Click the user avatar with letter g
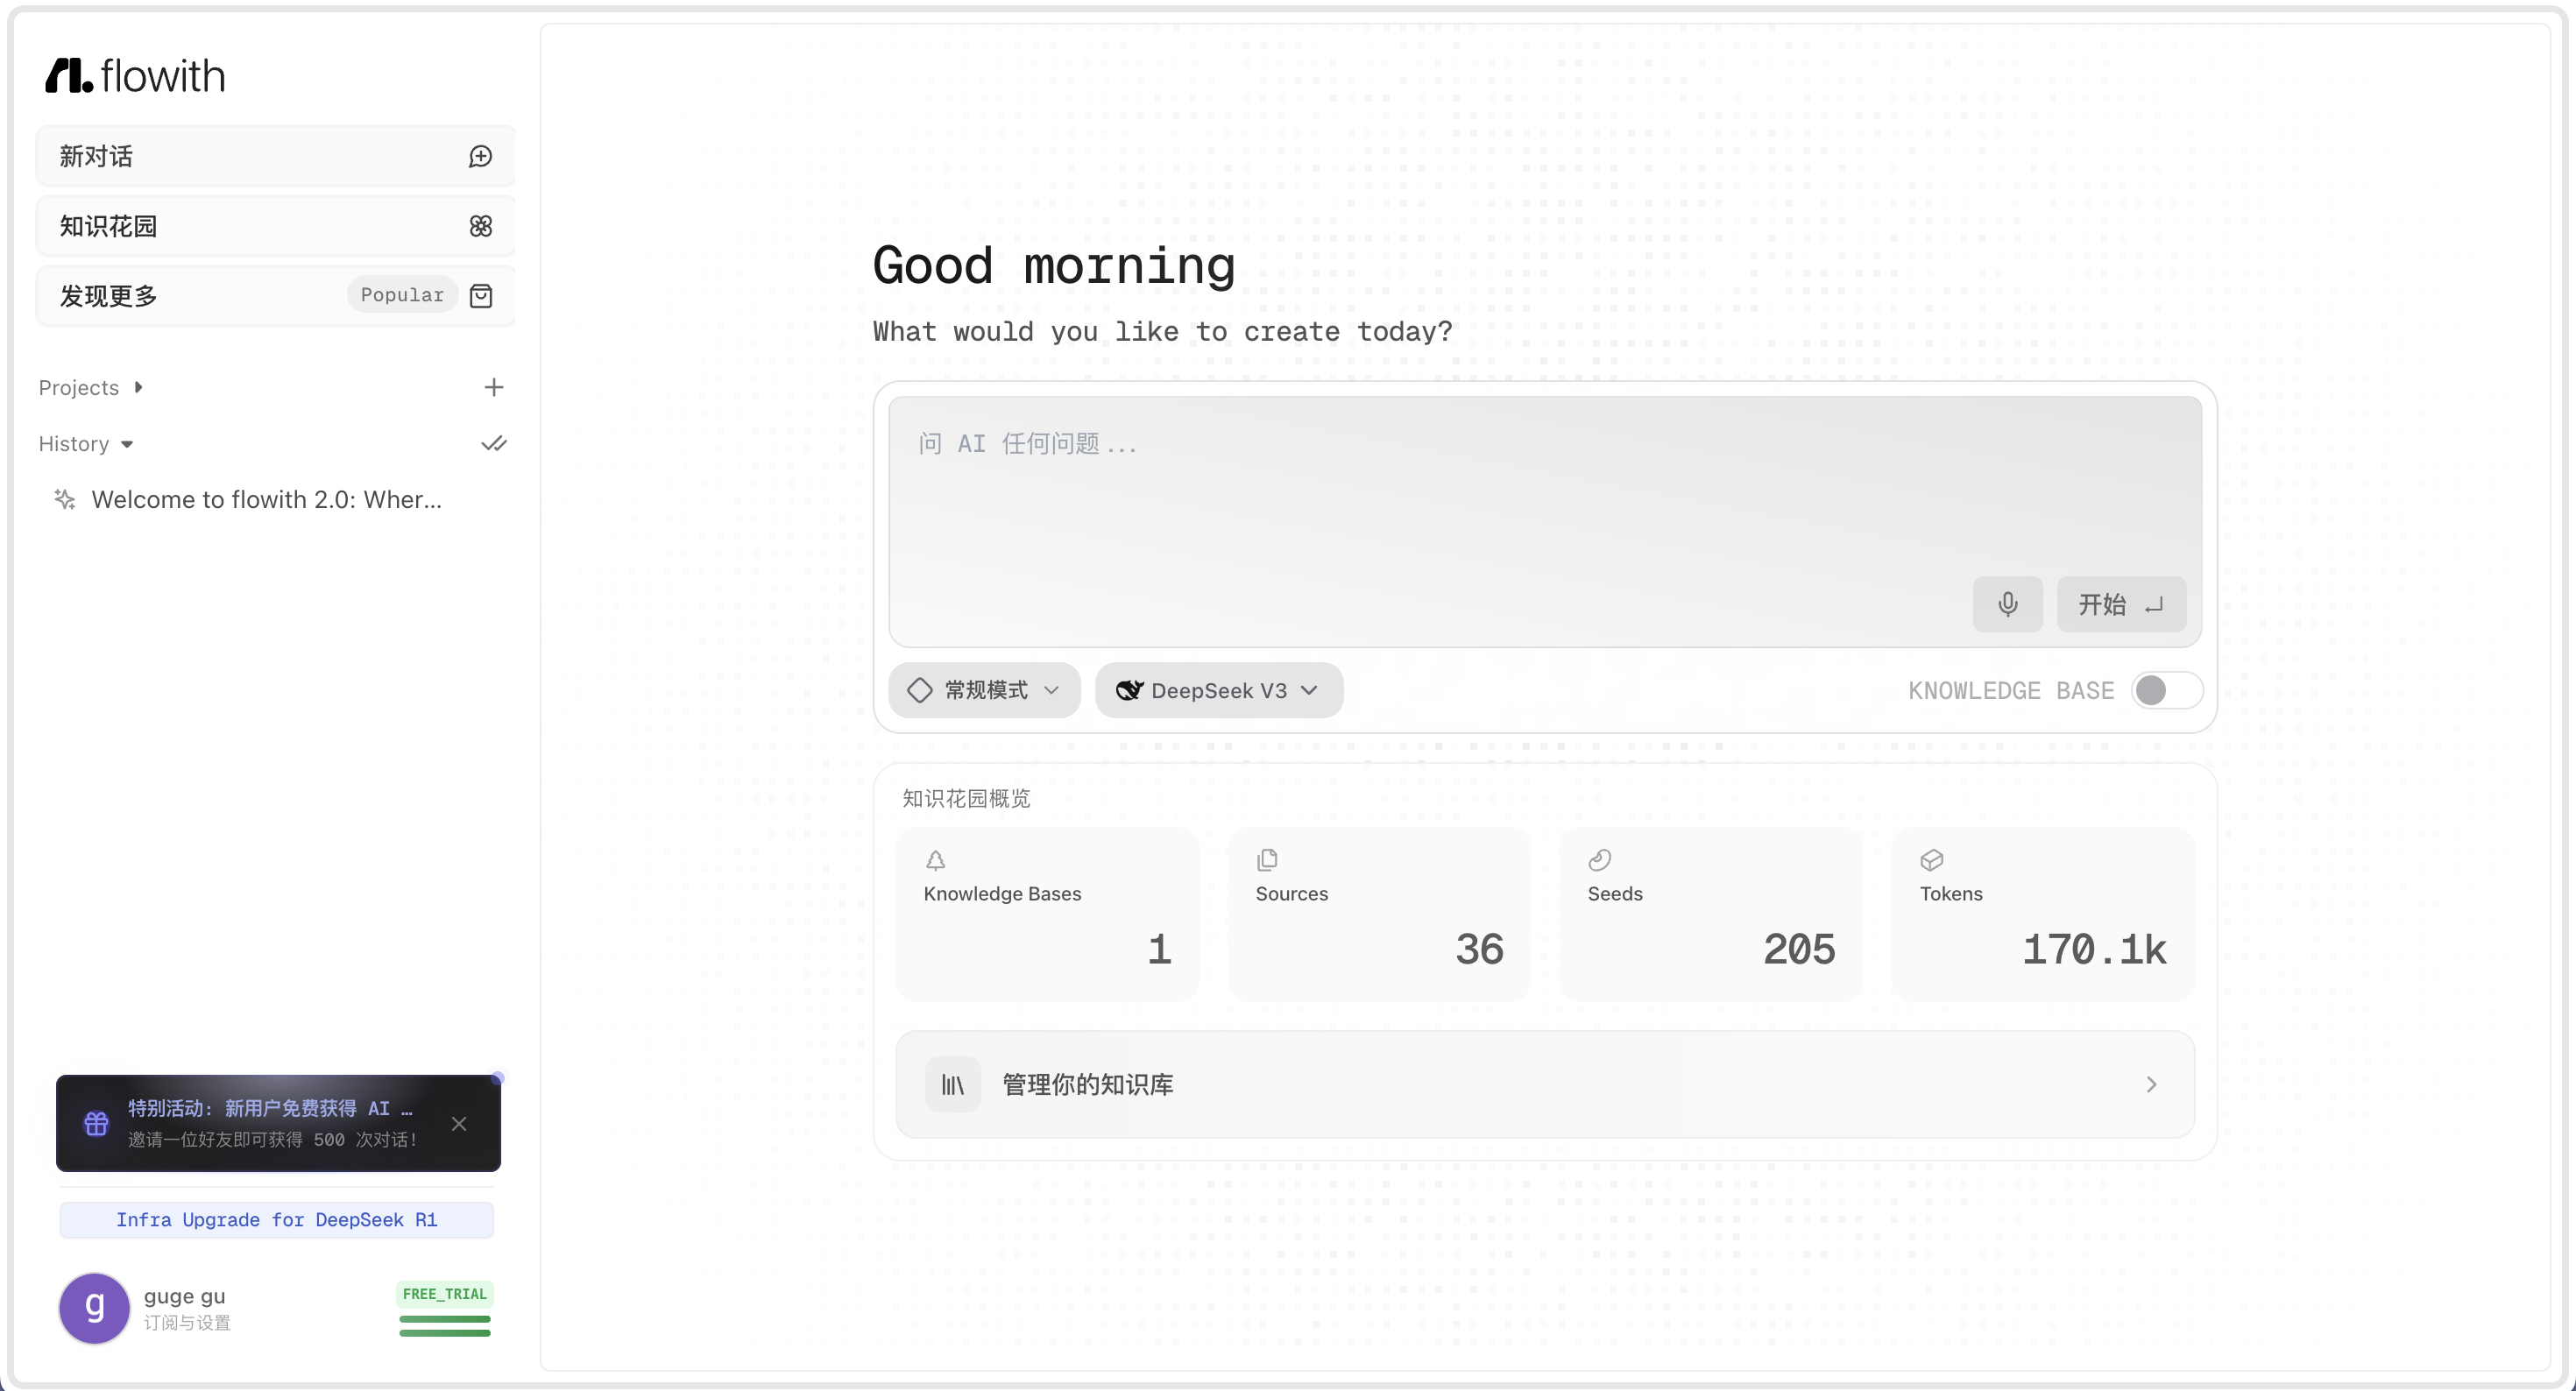Viewport: 2576px width, 1391px height. tap(95, 1308)
